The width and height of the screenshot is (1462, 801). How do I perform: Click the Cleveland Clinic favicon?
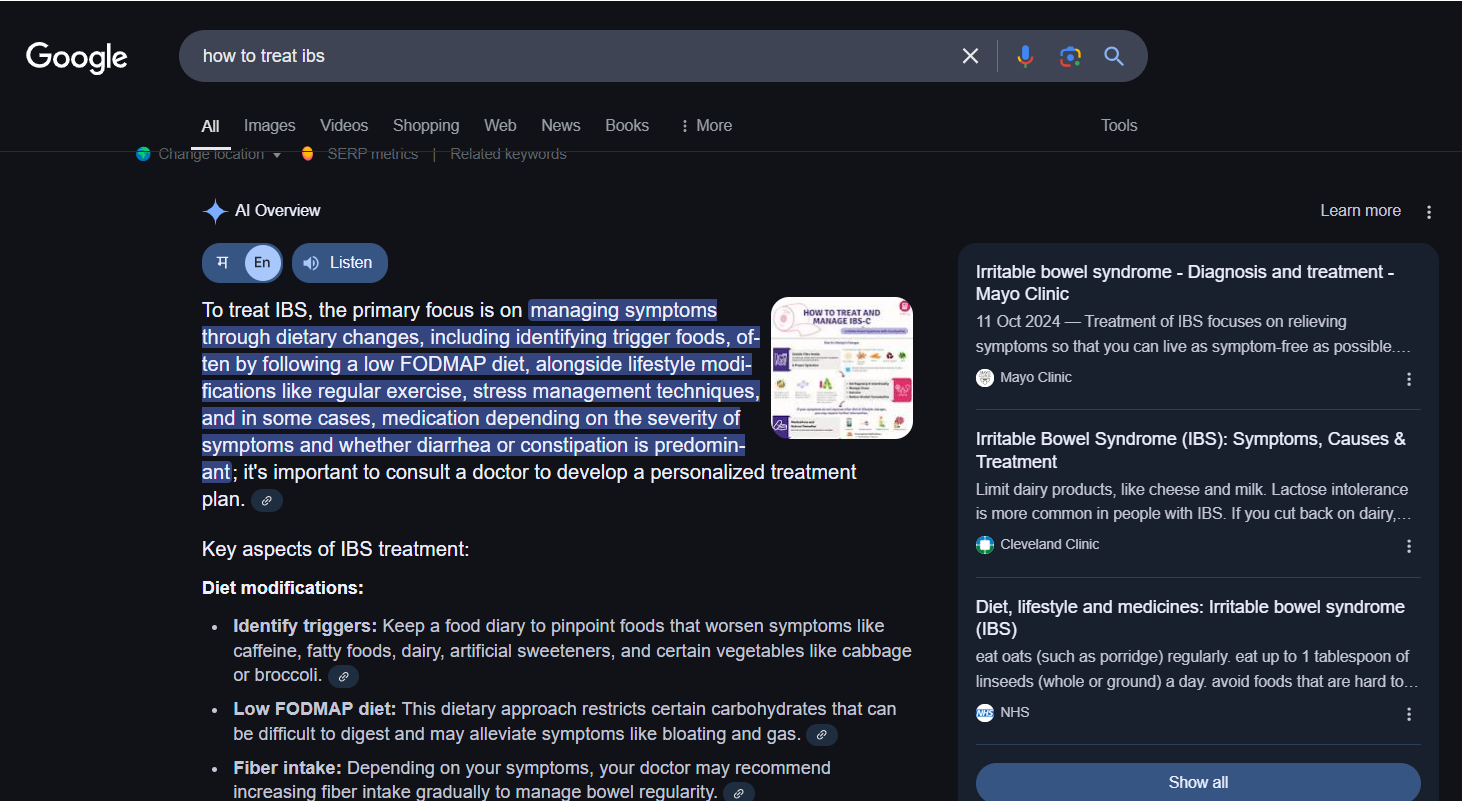pyautogui.click(x=985, y=545)
